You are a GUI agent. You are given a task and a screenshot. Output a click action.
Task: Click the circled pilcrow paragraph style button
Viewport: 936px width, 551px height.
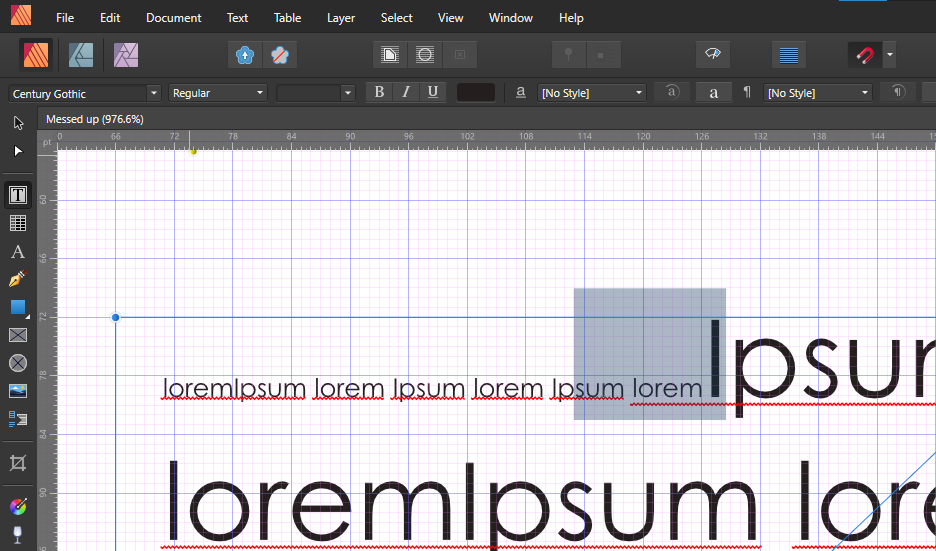[898, 93]
